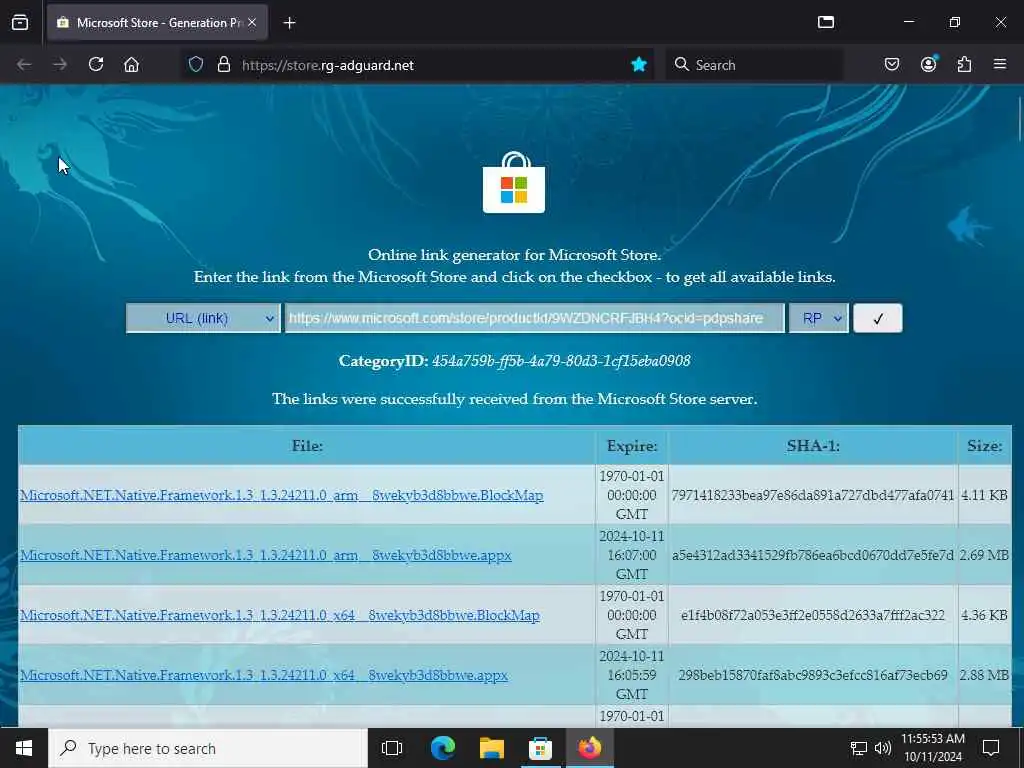Image resolution: width=1024 pixels, height=768 pixels.
Task: Download the arm BlockMap file link
Action: click(281, 495)
